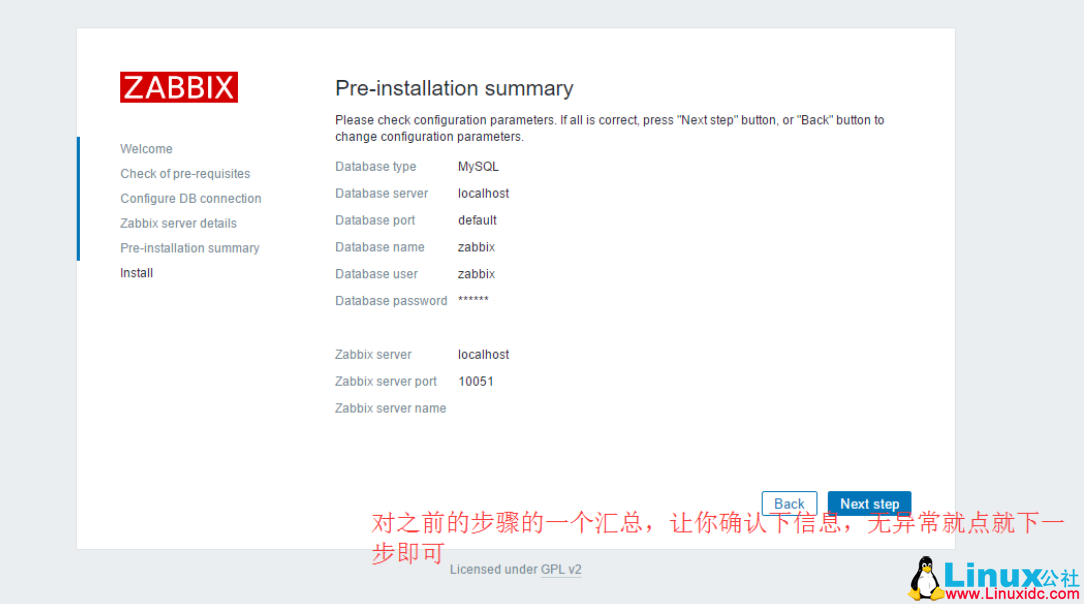Viewport: 1084px width, 604px height.
Task: Select the Welcome step in sidebar
Action: click(146, 149)
